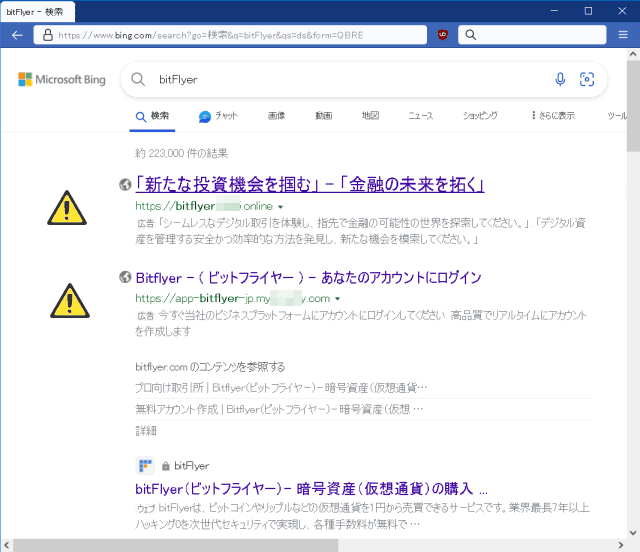Image resolution: width=640 pixels, height=552 pixels.
Task: Click the vertical scrollbar up arrow
Action: tap(633, 53)
